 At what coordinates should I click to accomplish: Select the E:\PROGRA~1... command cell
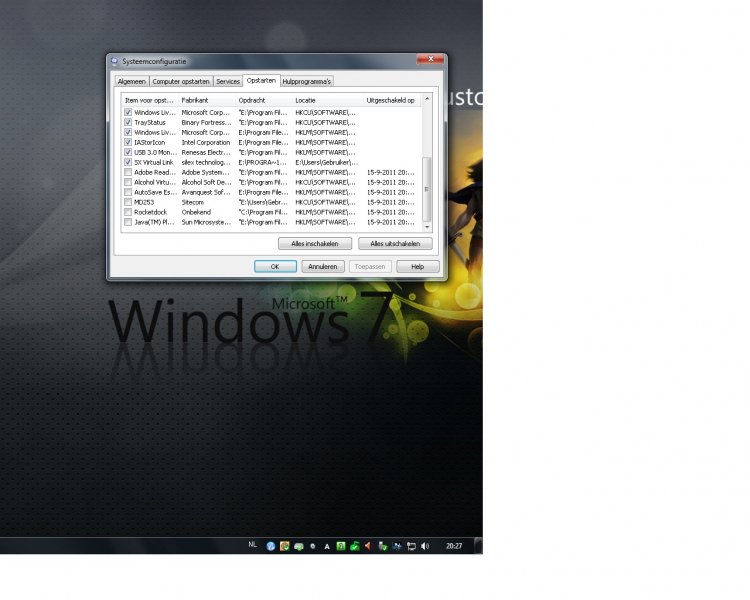(x=263, y=162)
